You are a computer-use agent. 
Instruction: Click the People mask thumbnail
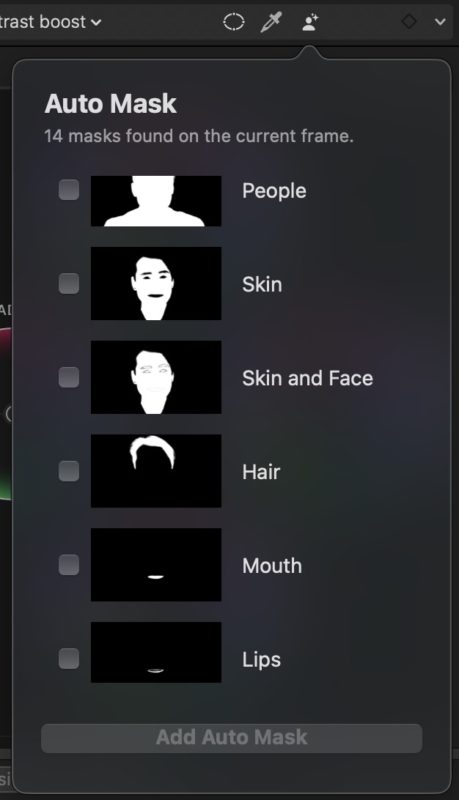click(x=156, y=201)
